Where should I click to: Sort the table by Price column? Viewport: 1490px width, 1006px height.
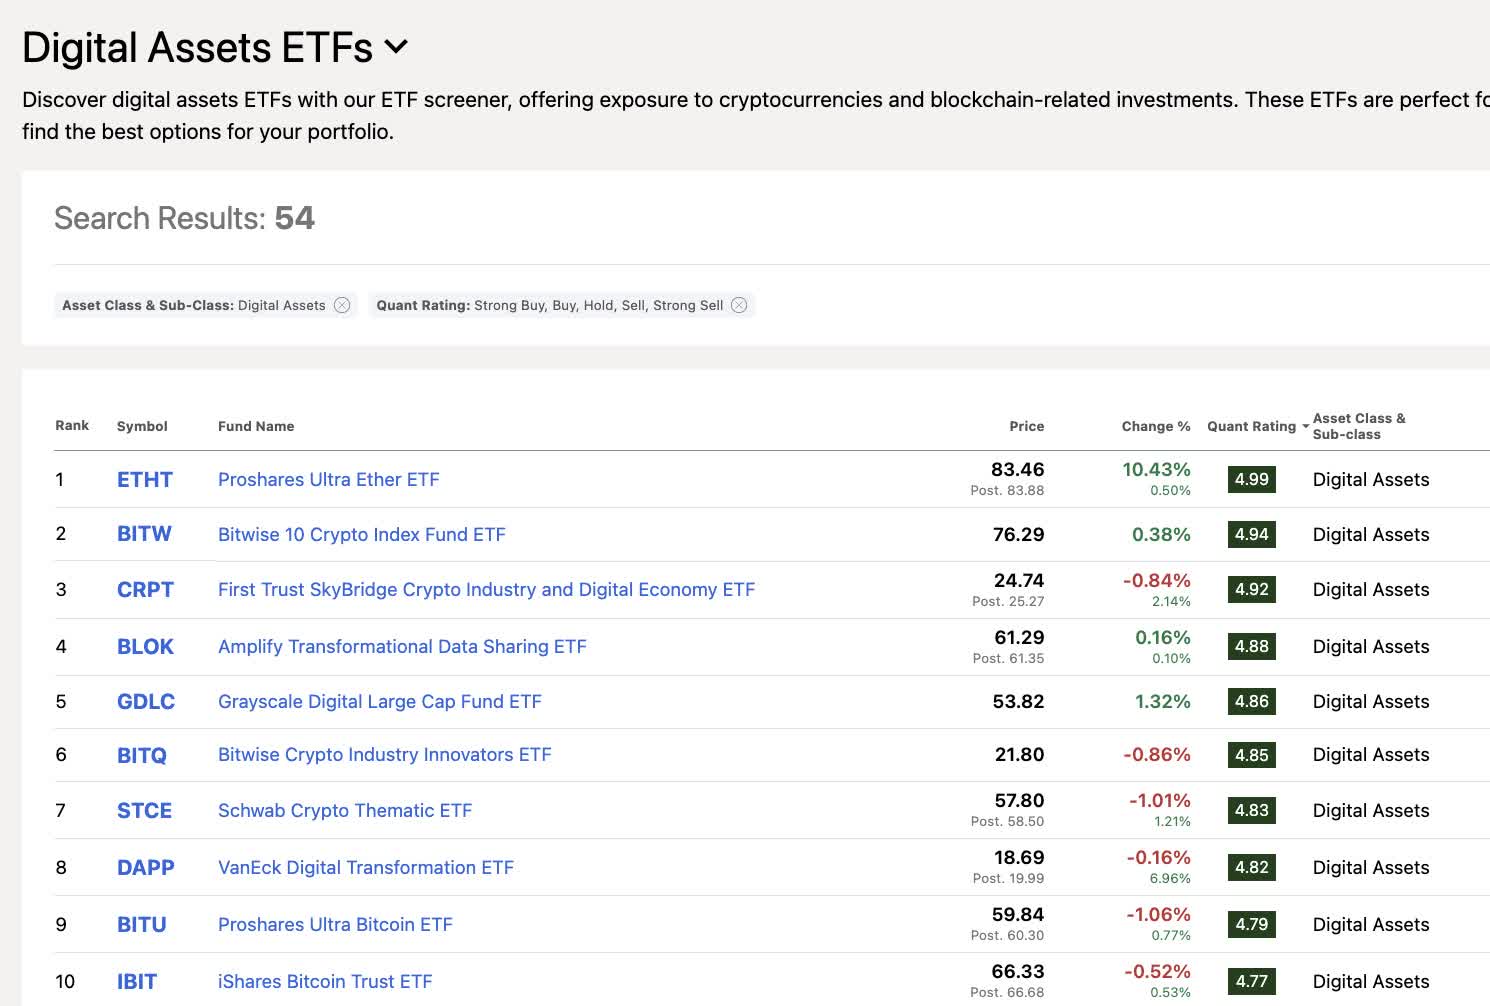pyautogui.click(x=1027, y=426)
